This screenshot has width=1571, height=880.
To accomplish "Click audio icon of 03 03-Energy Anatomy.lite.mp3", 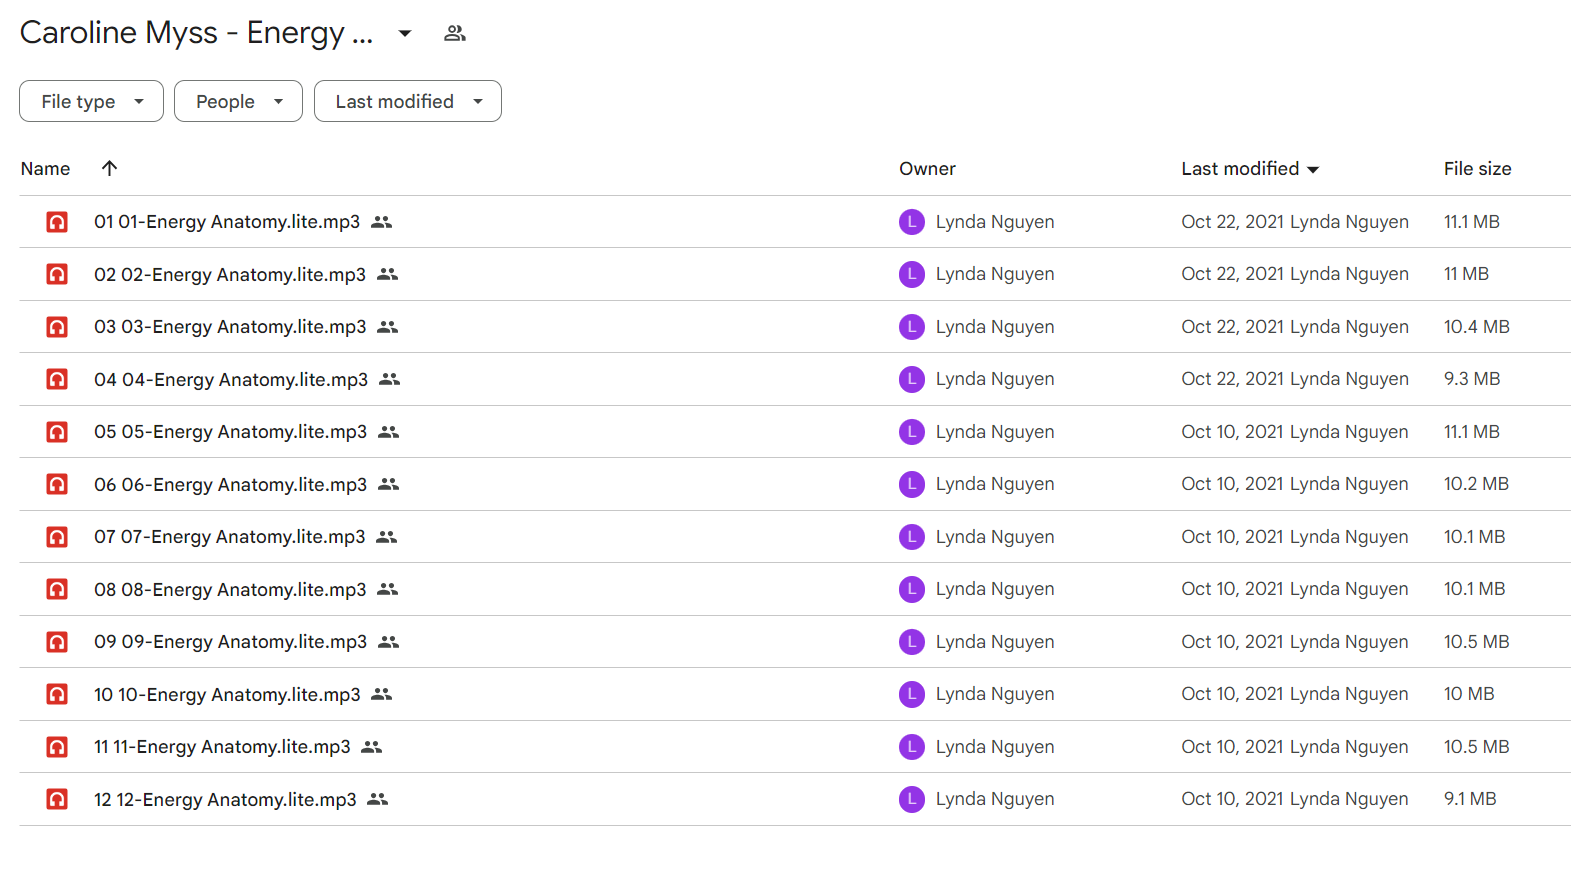I will coord(57,327).
